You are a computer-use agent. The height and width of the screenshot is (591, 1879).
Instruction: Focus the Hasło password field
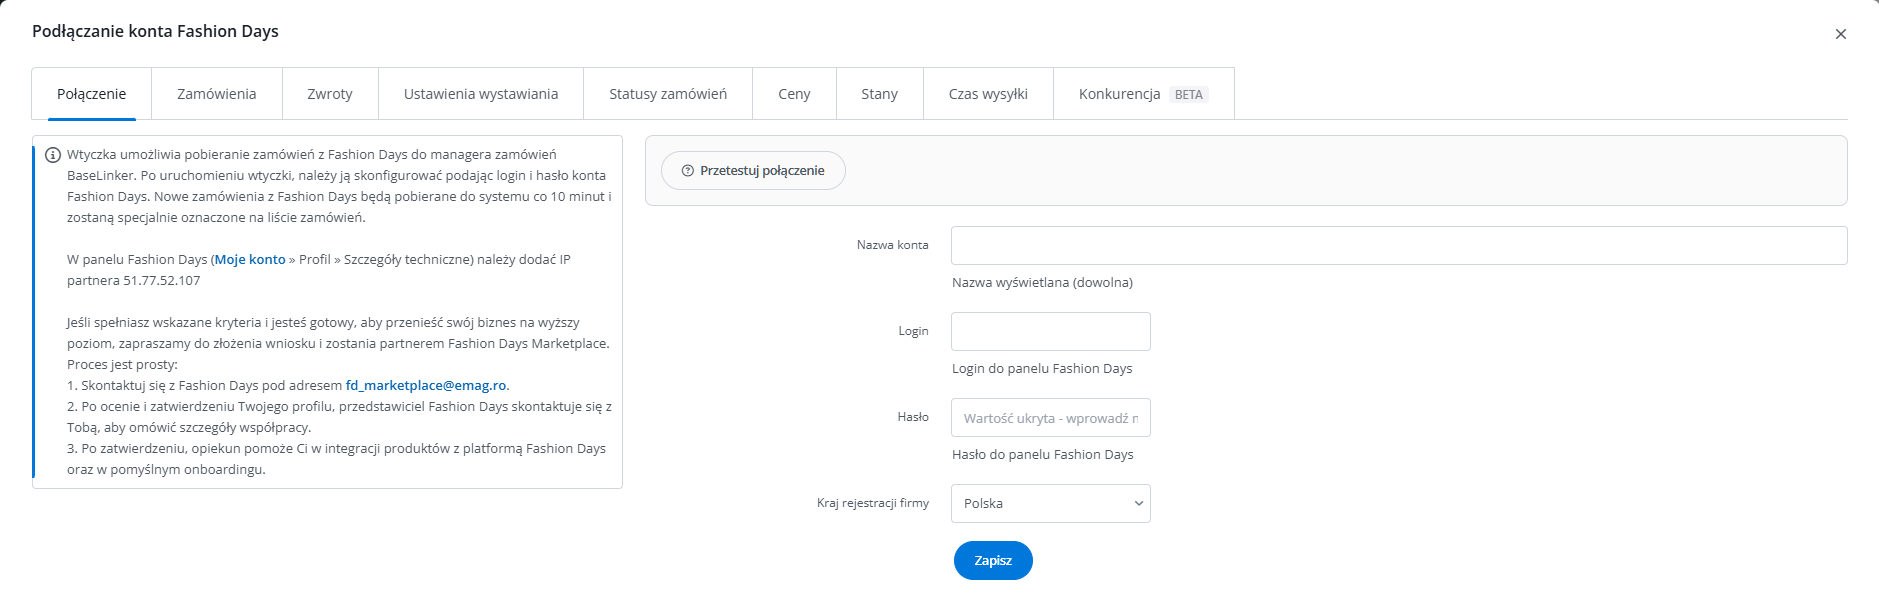pyautogui.click(x=1051, y=418)
